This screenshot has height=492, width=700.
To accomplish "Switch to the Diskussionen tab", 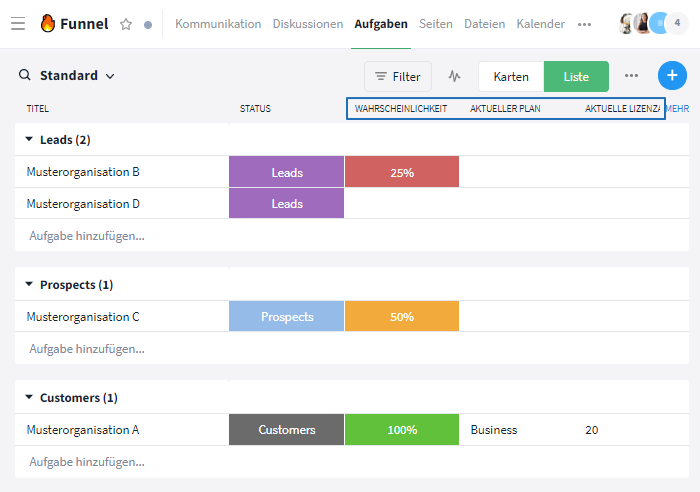I will (x=308, y=24).
